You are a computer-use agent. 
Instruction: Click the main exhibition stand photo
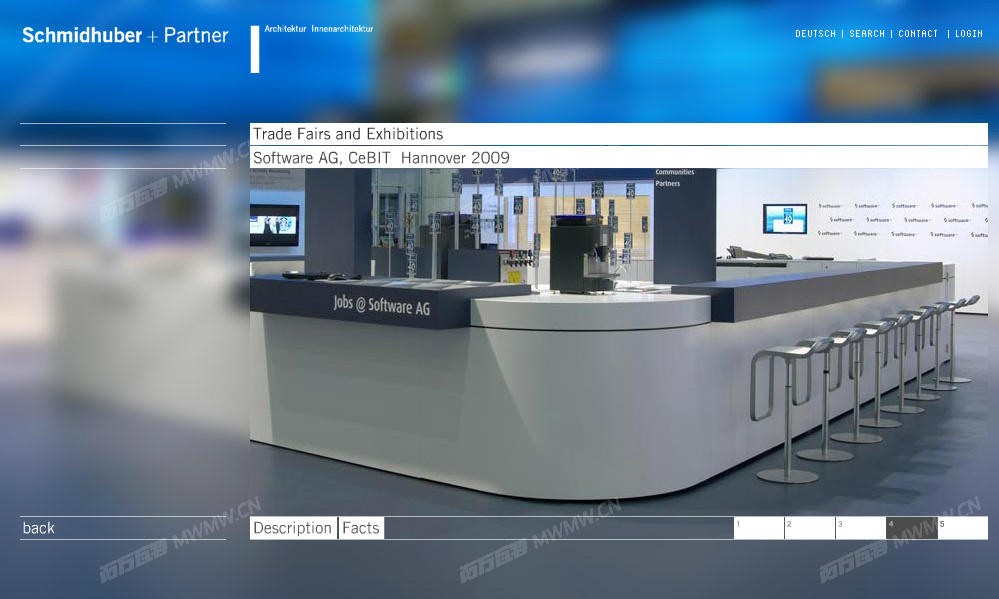[x=619, y=342]
